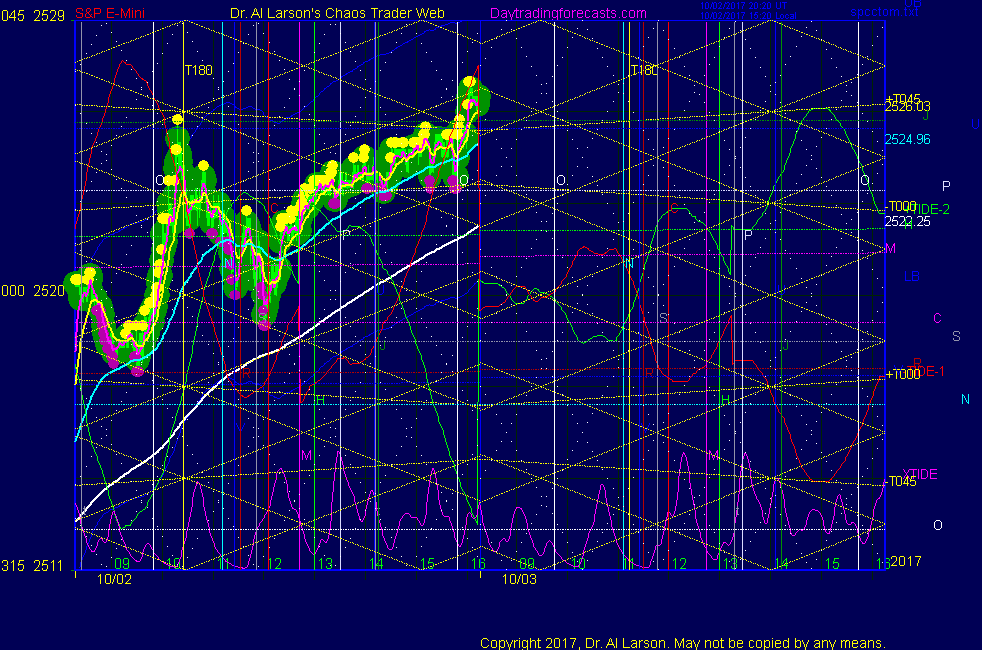Click the white P letter outside chart's right edge
This screenshot has width=982, height=650.
pos(946,186)
